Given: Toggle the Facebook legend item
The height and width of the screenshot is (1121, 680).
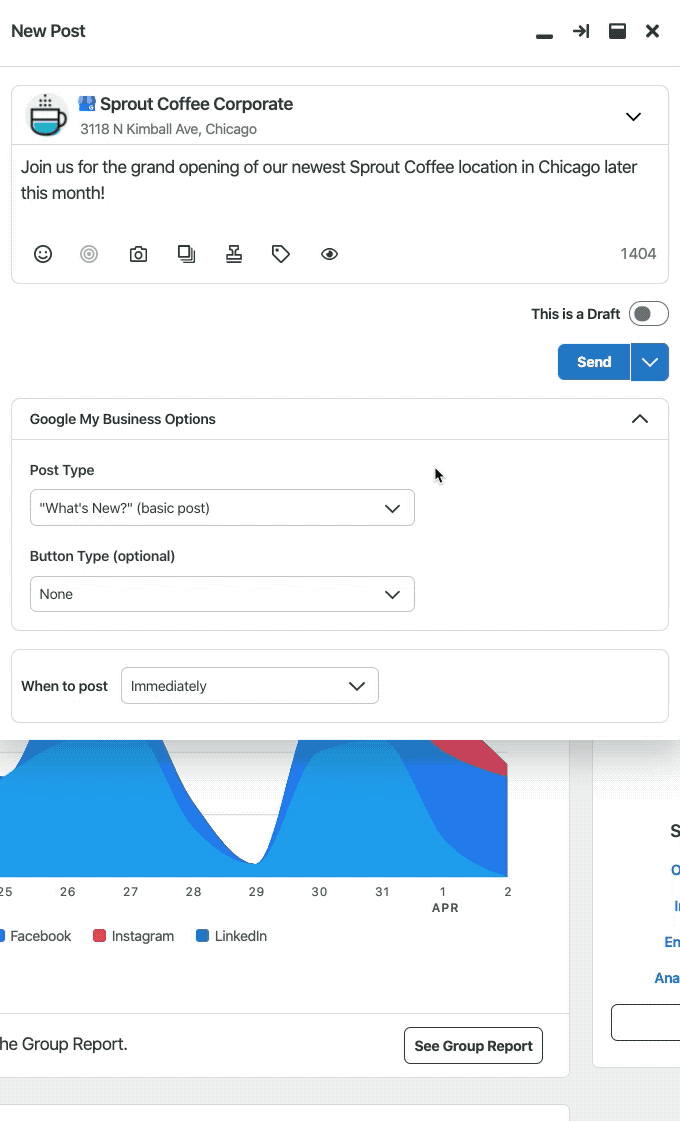Looking at the screenshot, I should click(x=36, y=936).
